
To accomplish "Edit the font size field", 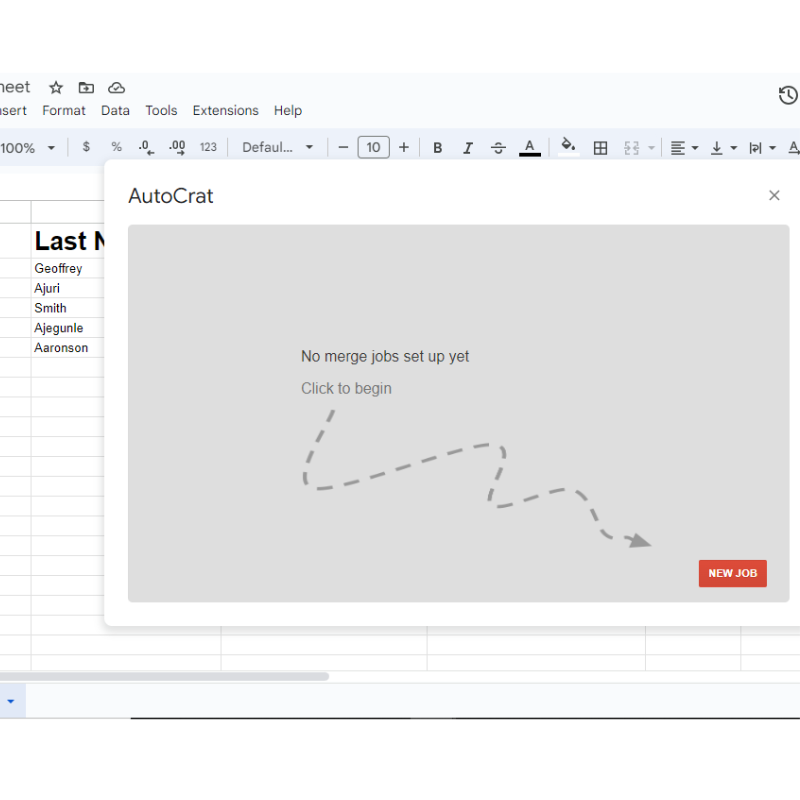I will pos(373,147).
